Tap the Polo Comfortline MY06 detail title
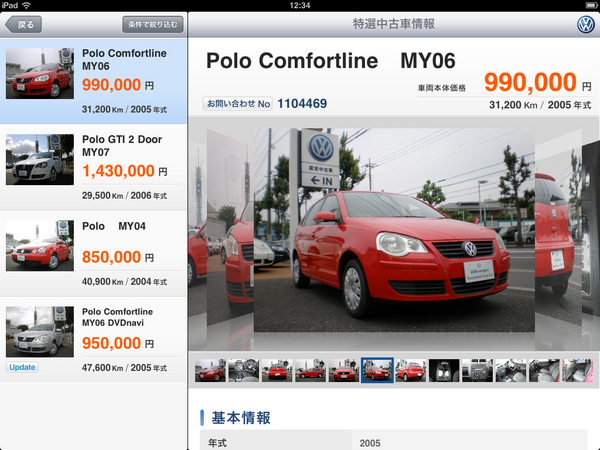This screenshot has height=450, width=600. 331,61
